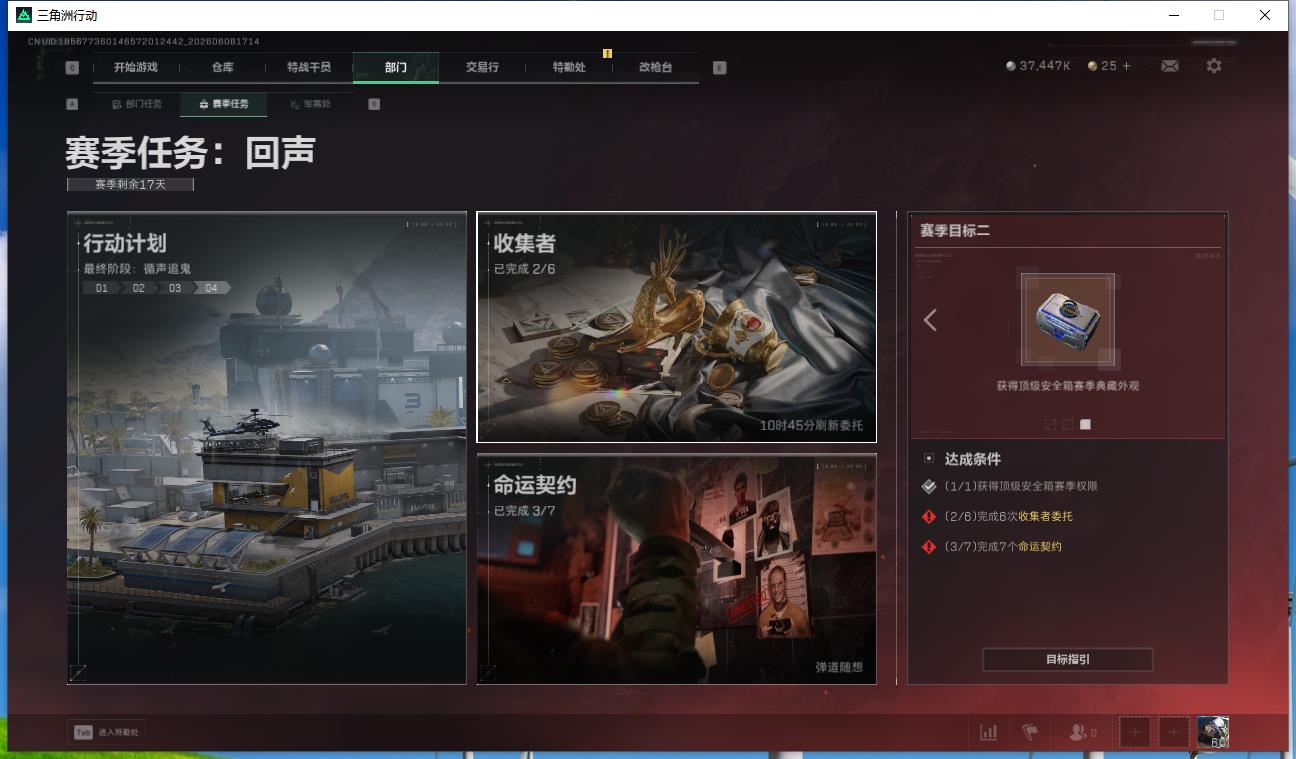Image resolution: width=1296 pixels, height=759 pixels.
Task: Click the gold coin icon showing 25
Action: 1093,66
